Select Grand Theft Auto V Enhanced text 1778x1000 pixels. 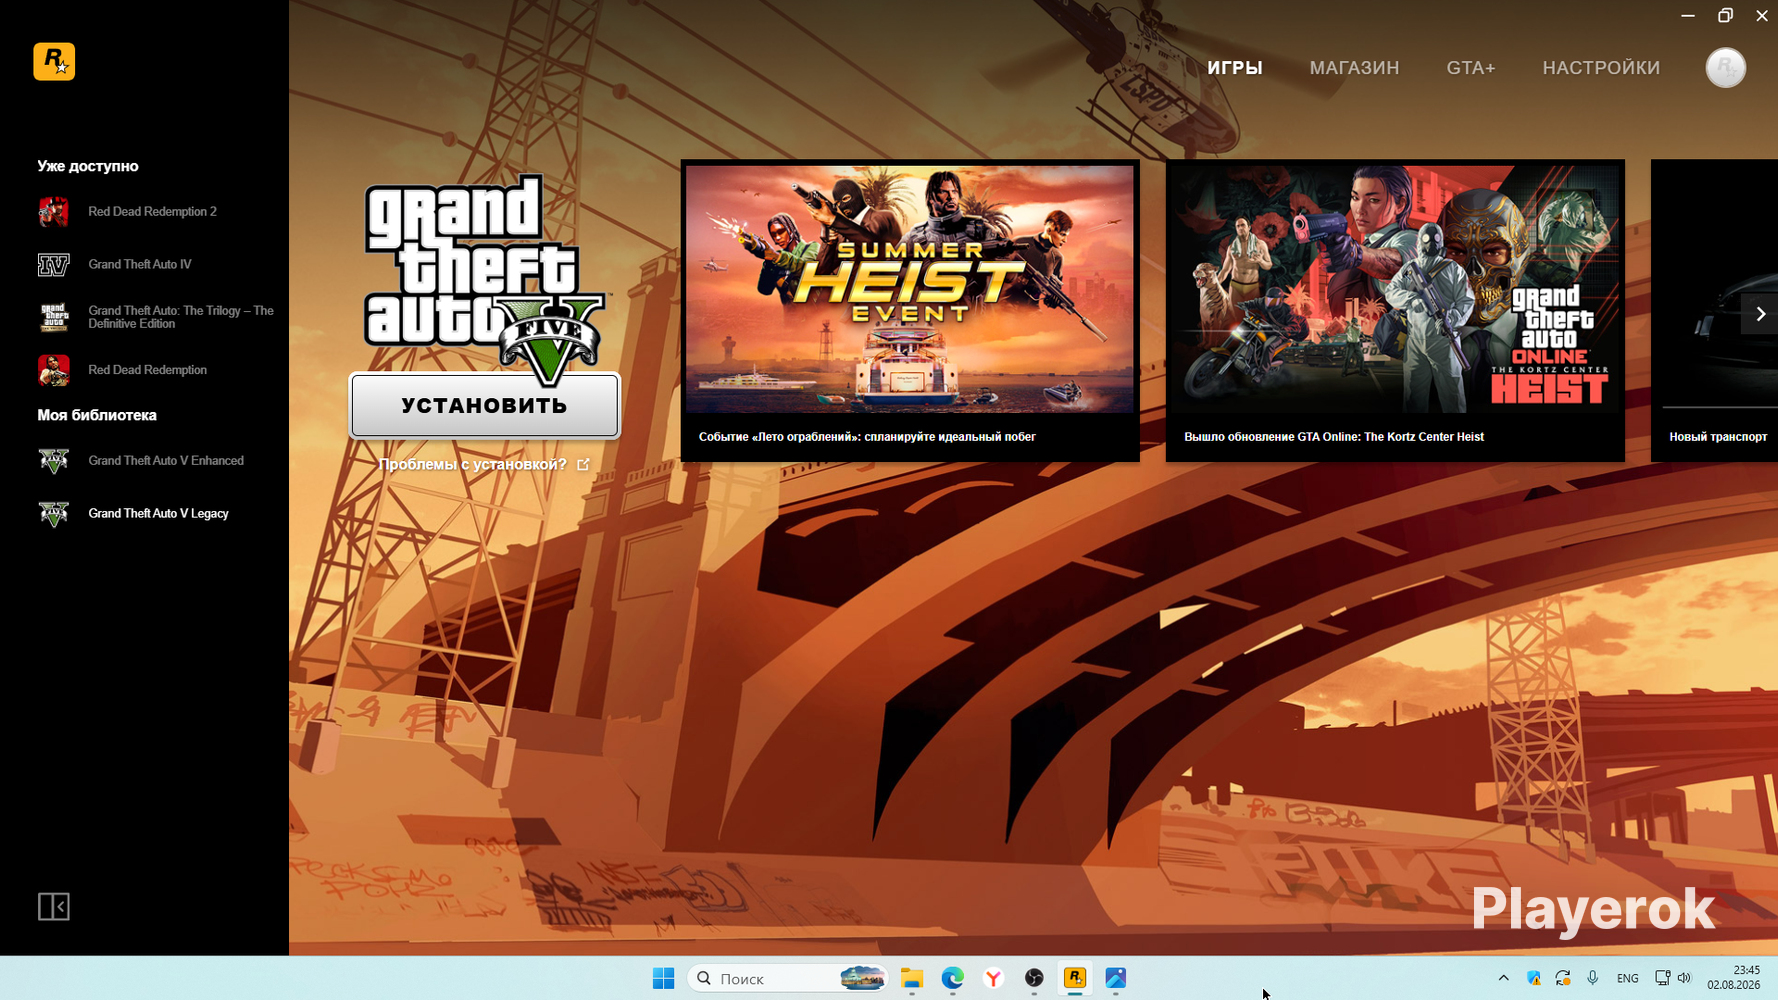tap(166, 461)
